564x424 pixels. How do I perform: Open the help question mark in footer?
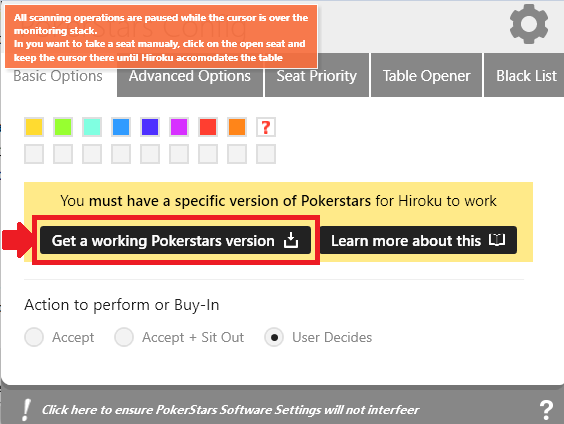pos(546,410)
